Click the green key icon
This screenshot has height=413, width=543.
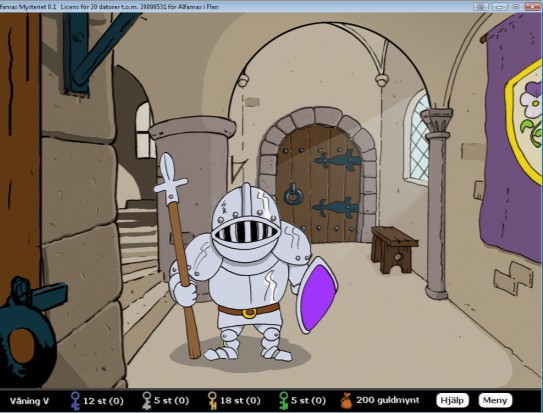point(284,401)
